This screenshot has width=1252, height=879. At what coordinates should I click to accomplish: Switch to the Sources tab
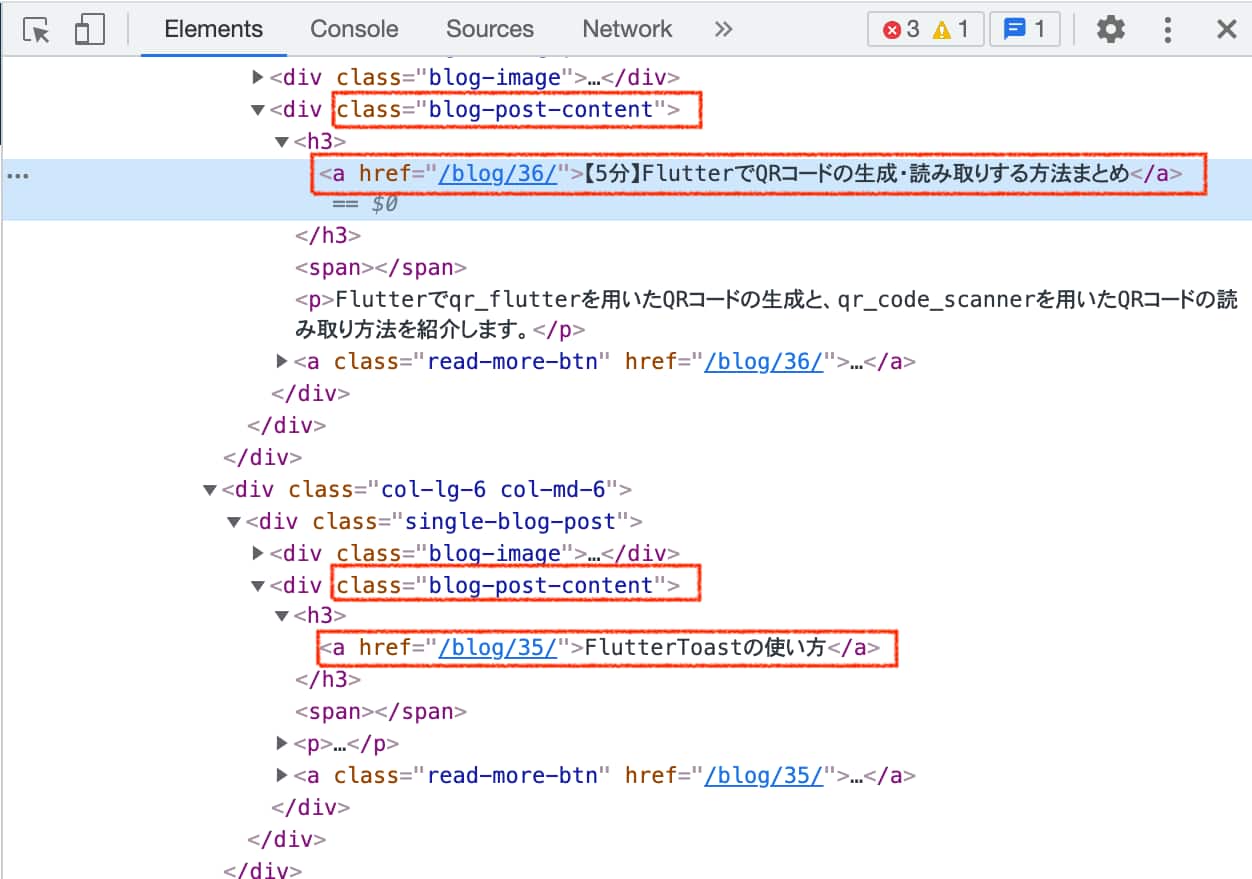pos(490,30)
